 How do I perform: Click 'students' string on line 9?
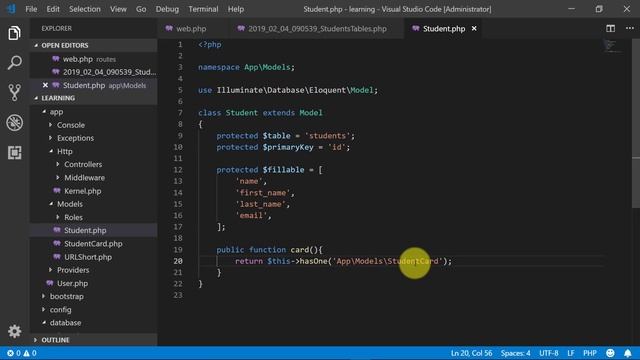(327, 136)
